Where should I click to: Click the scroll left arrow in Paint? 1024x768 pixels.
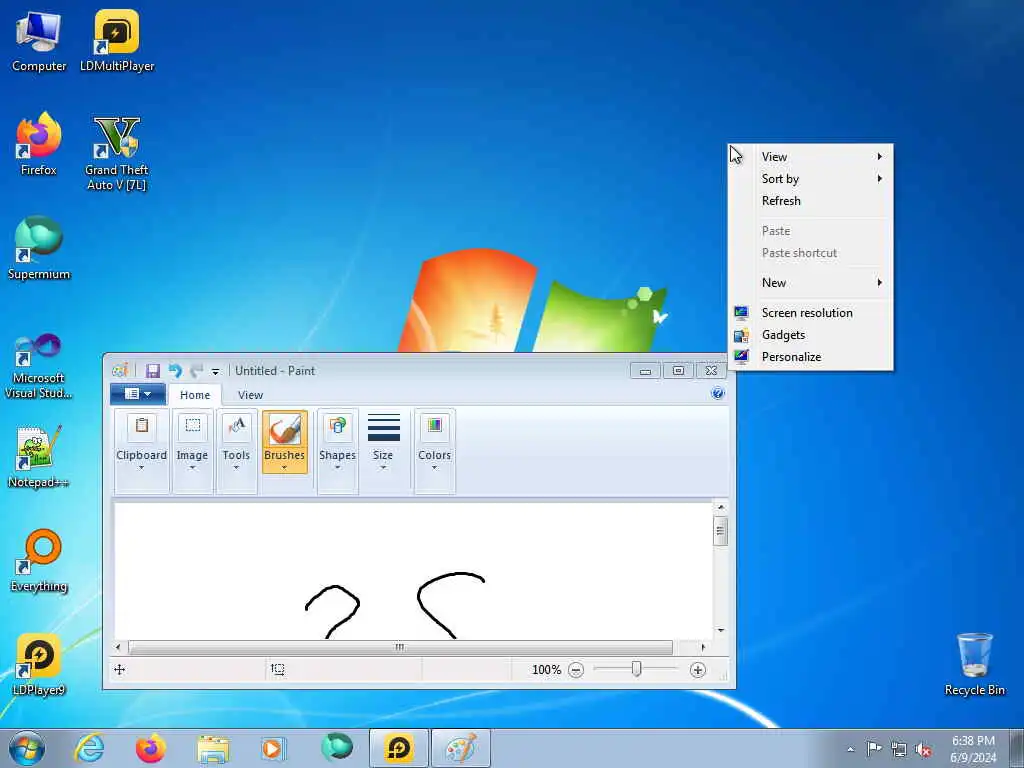[118, 647]
